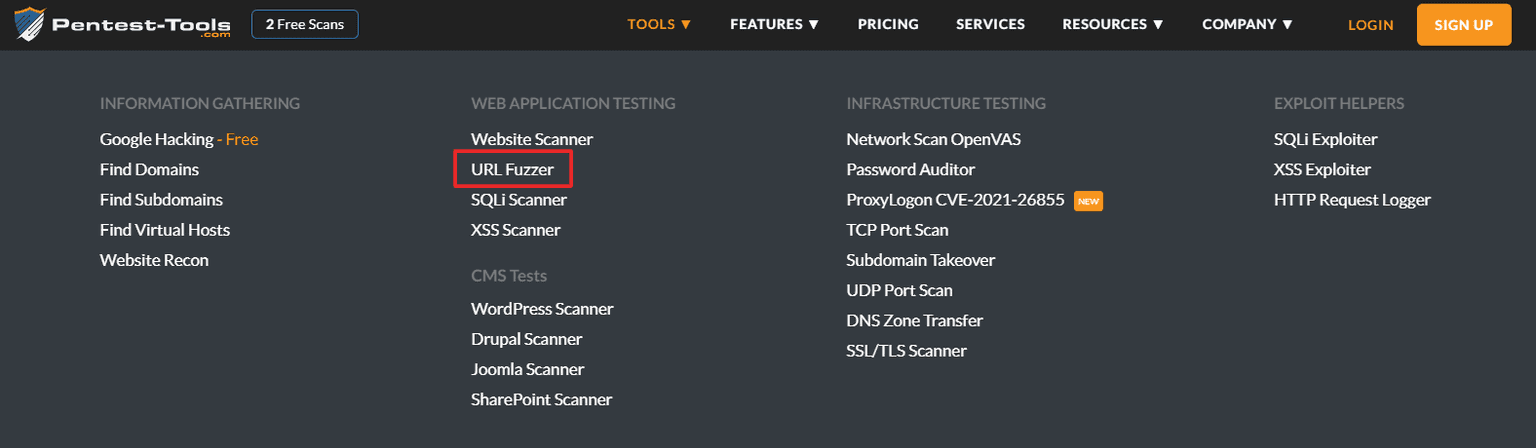Open the Subdomain Takeover tool
1536x448 pixels.
pos(920,260)
